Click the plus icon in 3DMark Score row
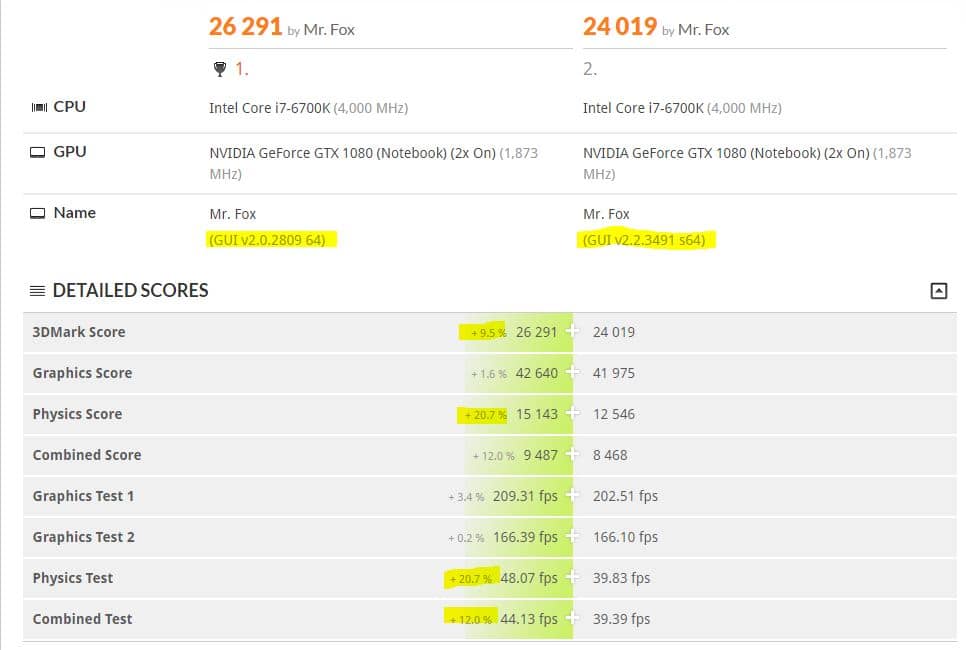The height and width of the screenshot is (650, 966). 572,331
